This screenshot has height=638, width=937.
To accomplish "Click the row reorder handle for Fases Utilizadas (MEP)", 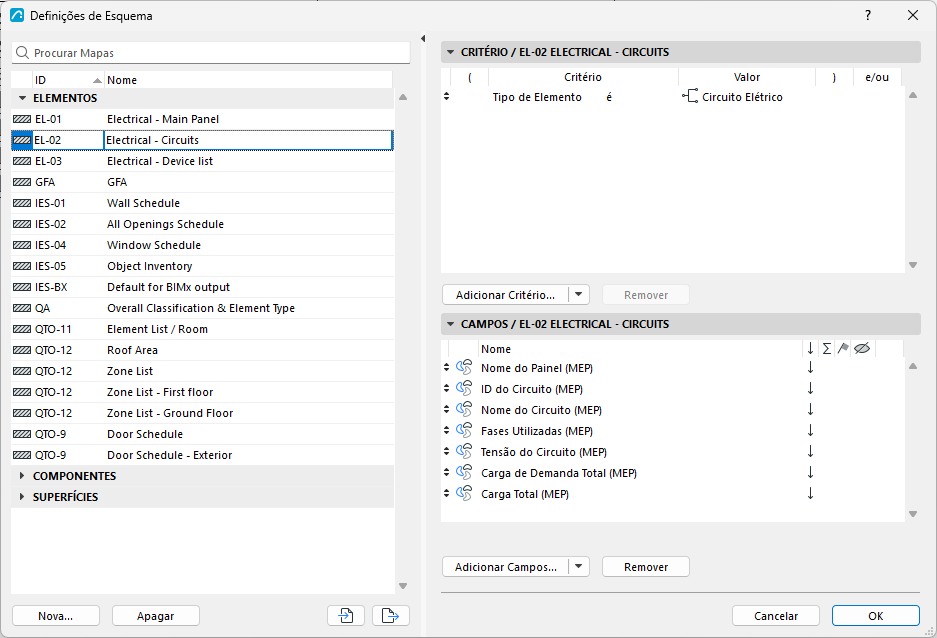I will [446, 430].
